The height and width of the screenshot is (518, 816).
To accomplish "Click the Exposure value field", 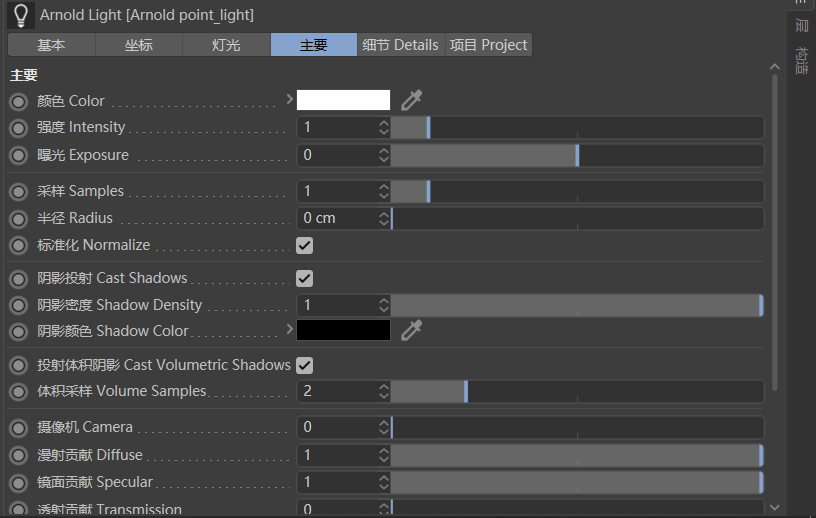I will coord(338,155).
